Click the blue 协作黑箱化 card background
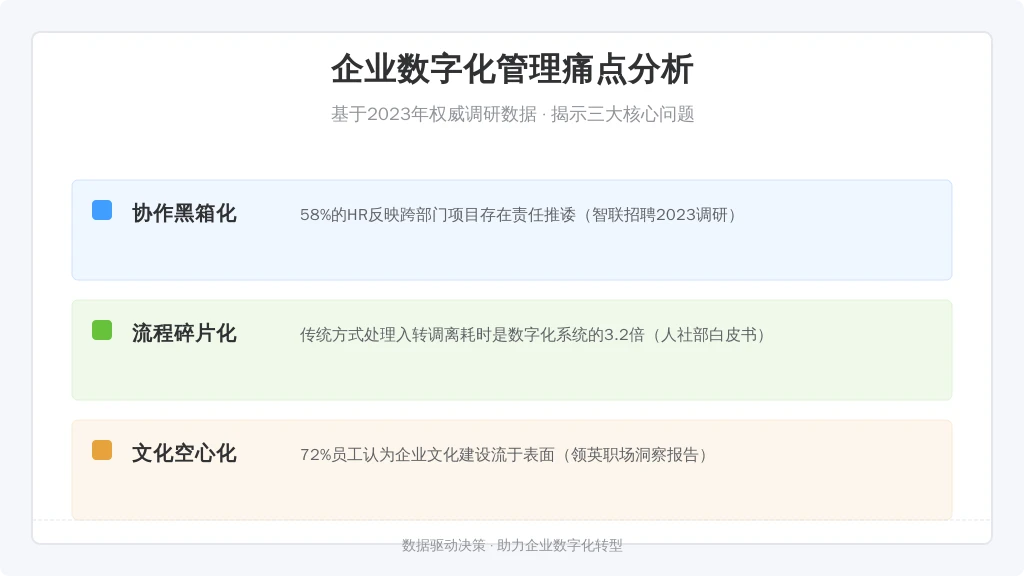Screen dimensions: 1024x576 (512, 230)
